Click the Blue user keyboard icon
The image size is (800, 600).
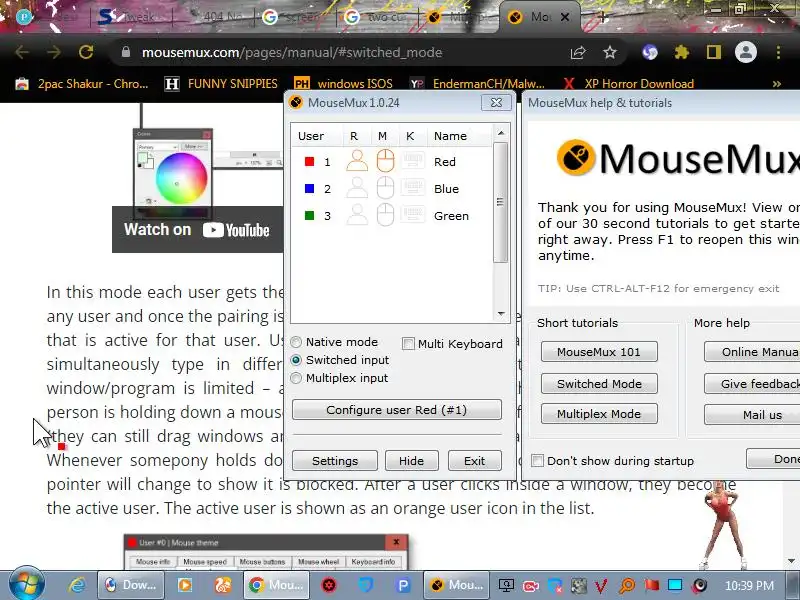click(x=413, y=188)
